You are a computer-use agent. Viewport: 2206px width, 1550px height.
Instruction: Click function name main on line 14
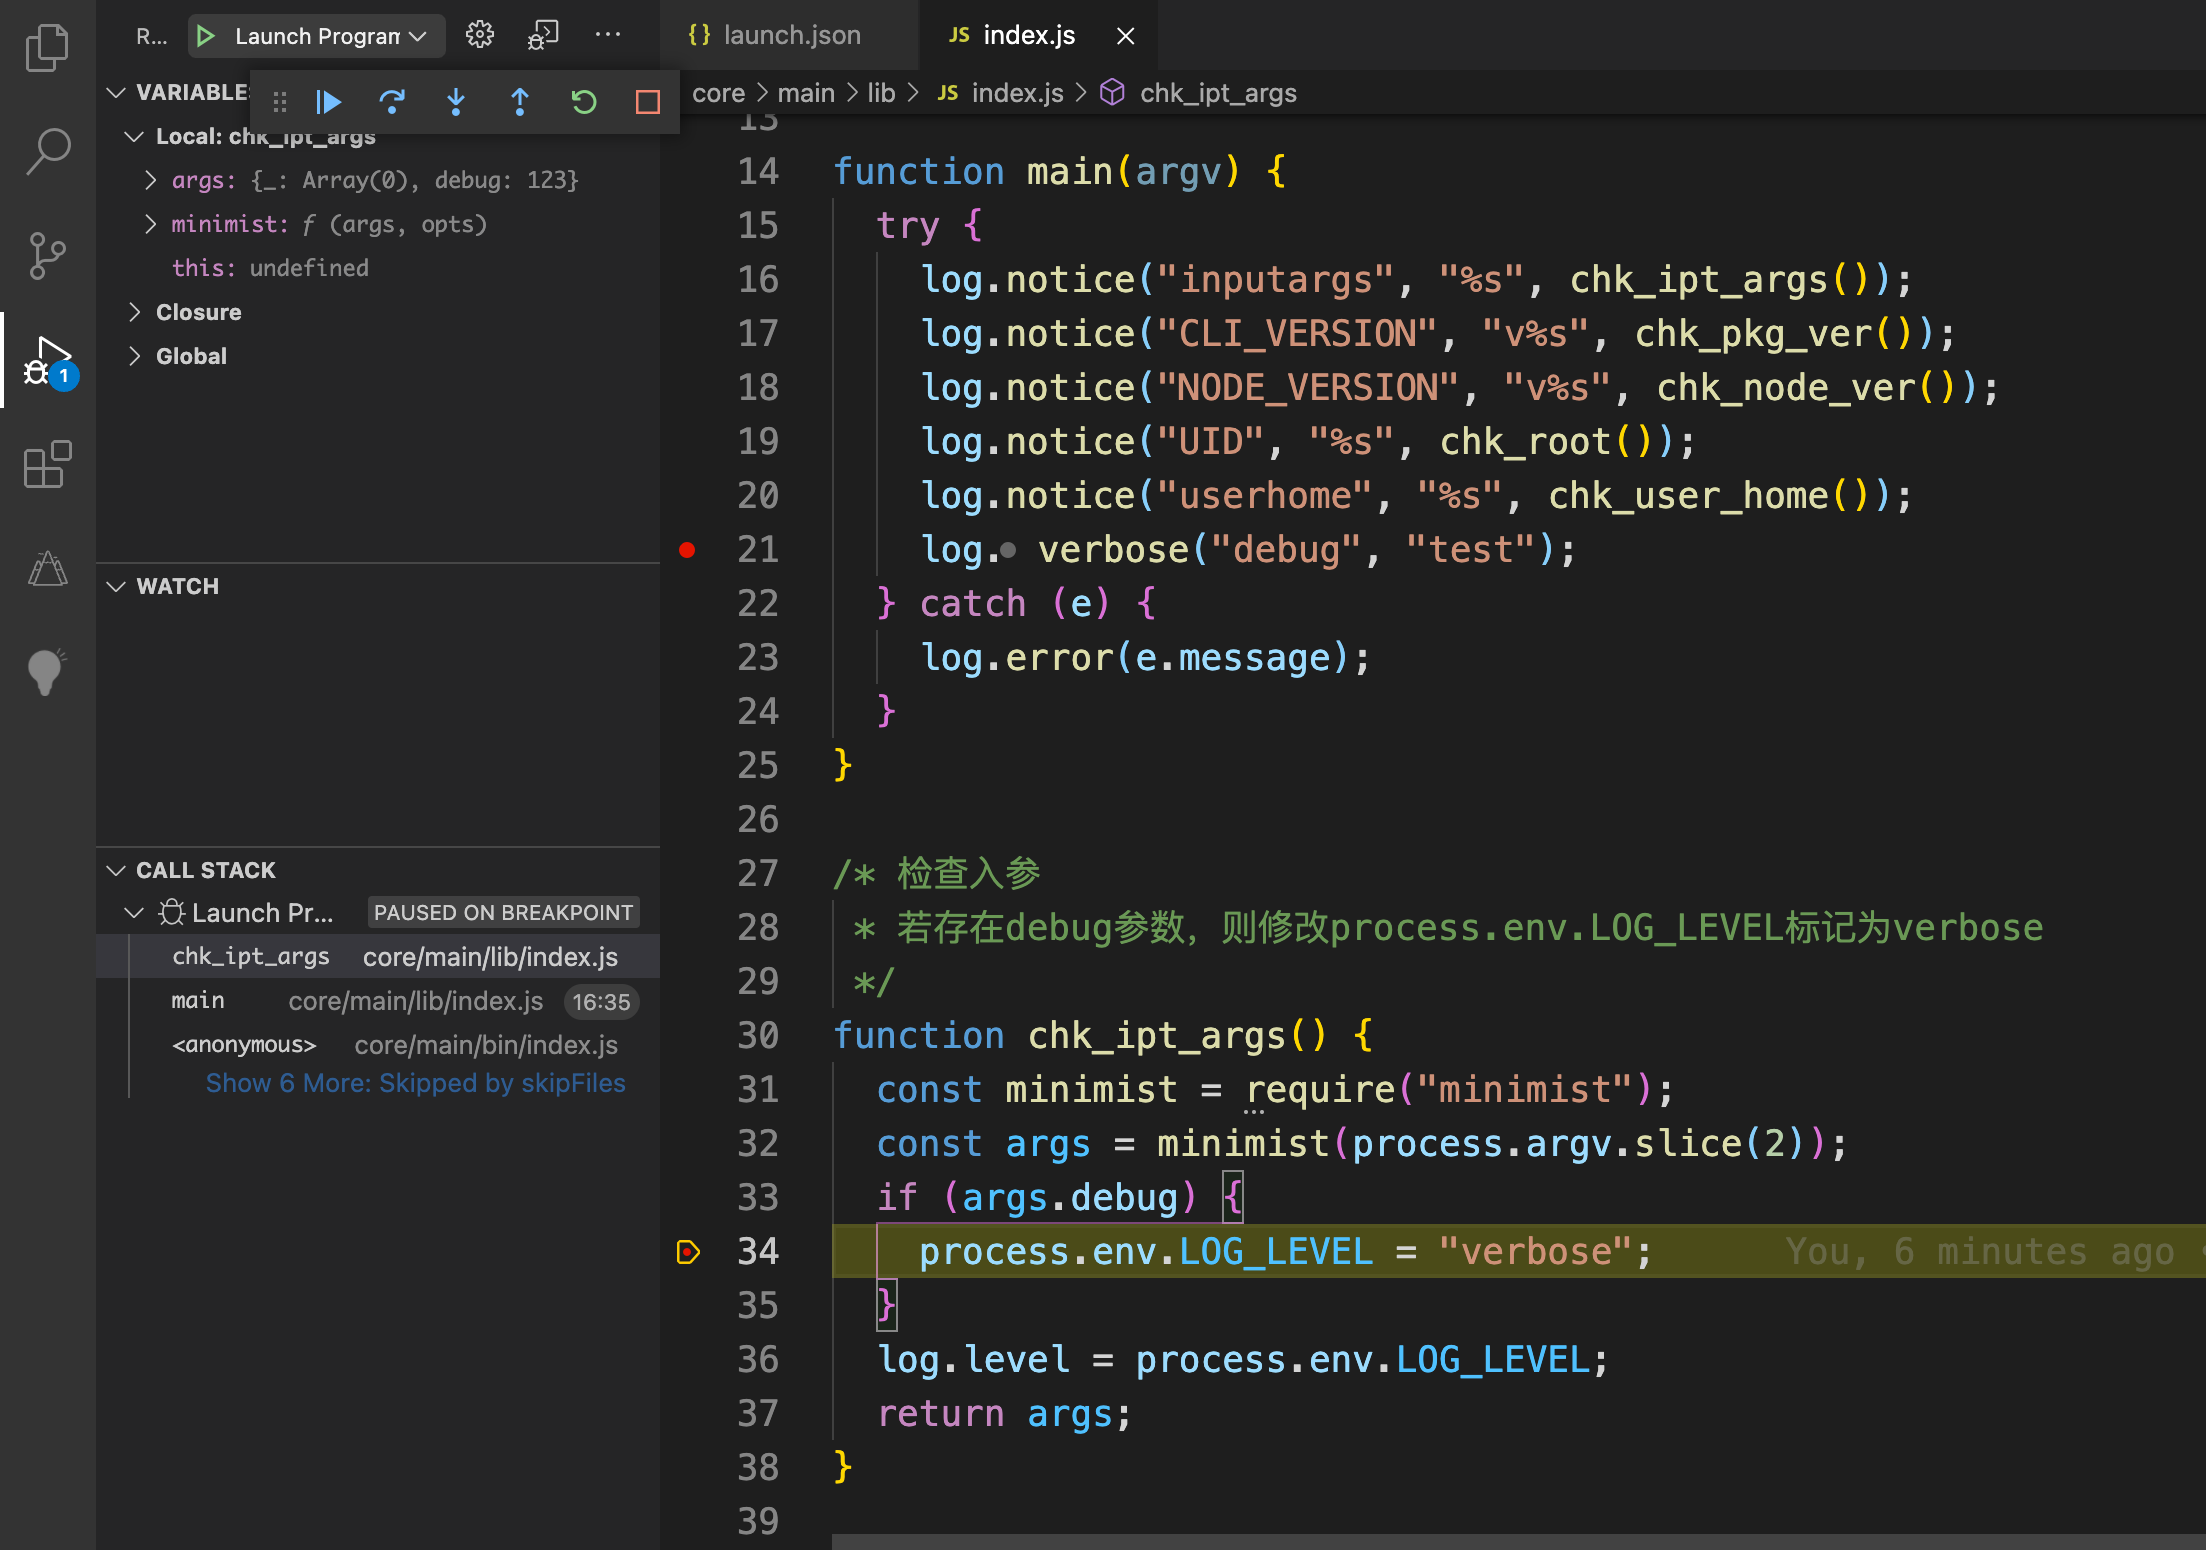pos(1069,171)
